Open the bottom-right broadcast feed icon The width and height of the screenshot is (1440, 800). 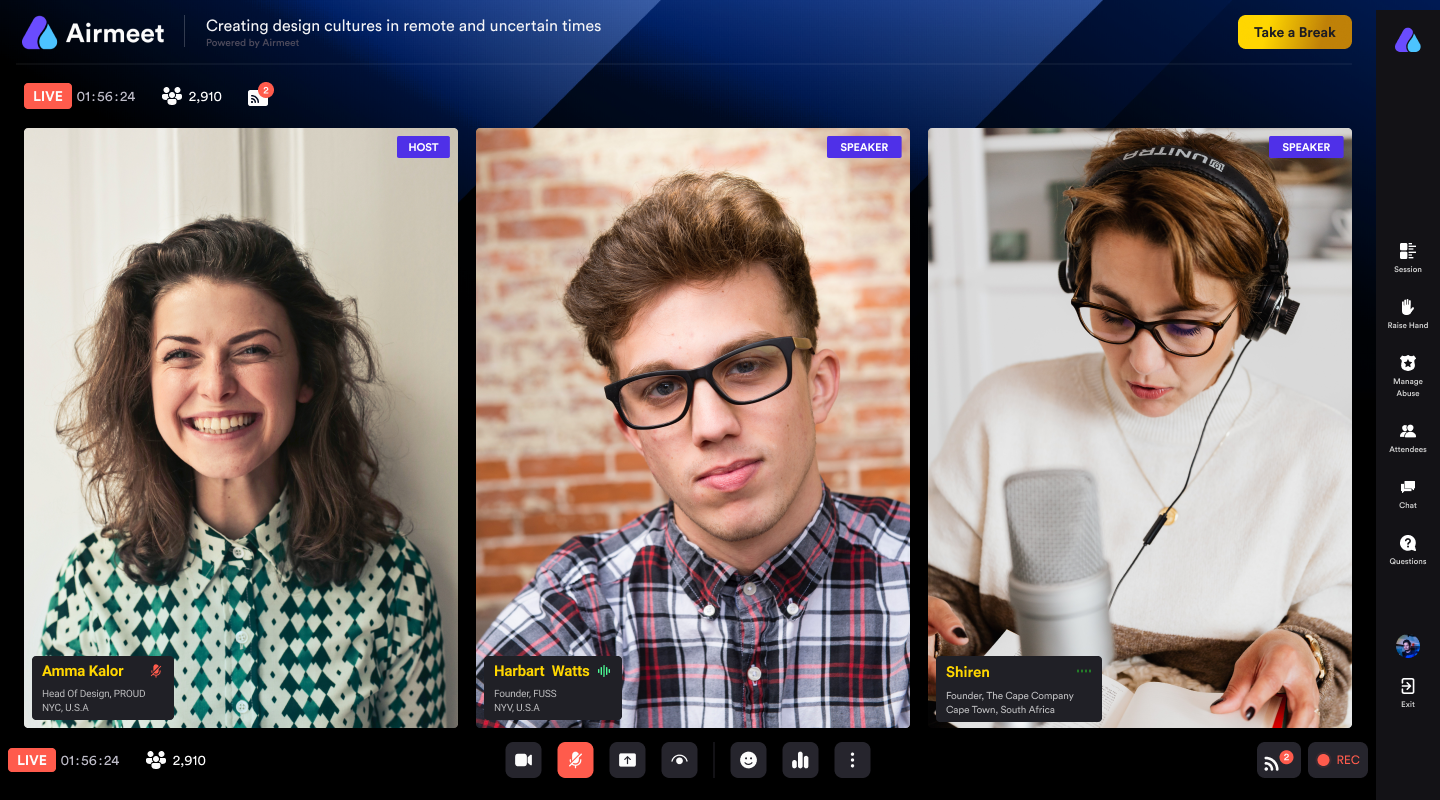(1278, 760)
